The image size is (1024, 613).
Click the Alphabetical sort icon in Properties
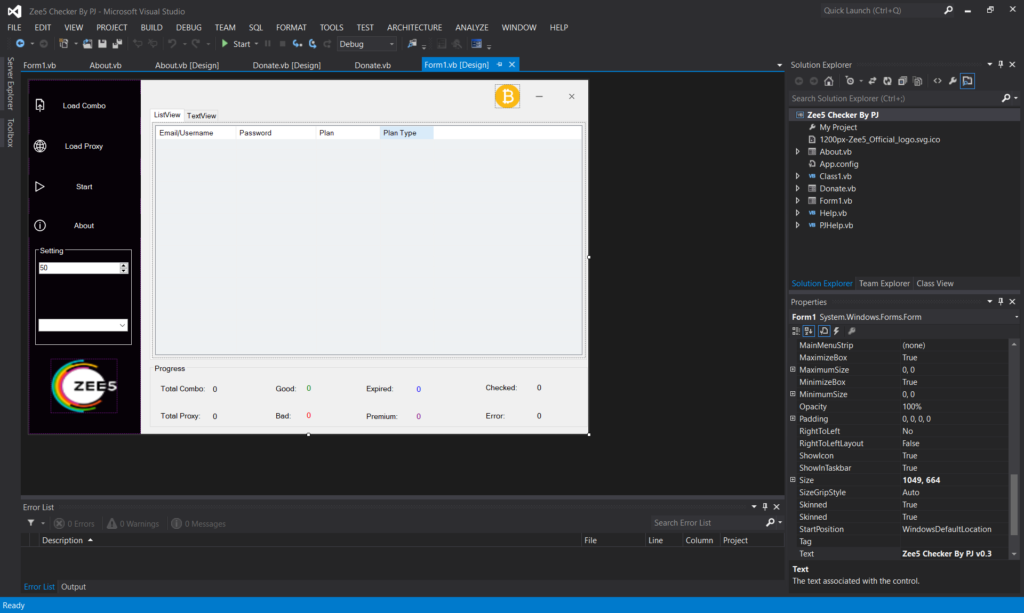[809, 331]
